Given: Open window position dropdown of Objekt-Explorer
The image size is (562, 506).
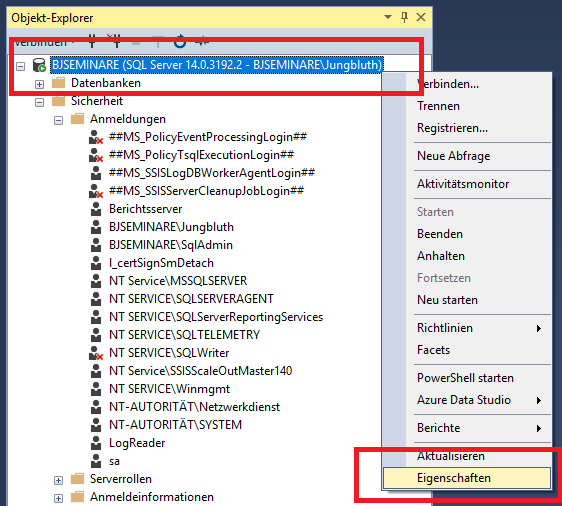Looking at the screenshot, I should pos(387,17).
